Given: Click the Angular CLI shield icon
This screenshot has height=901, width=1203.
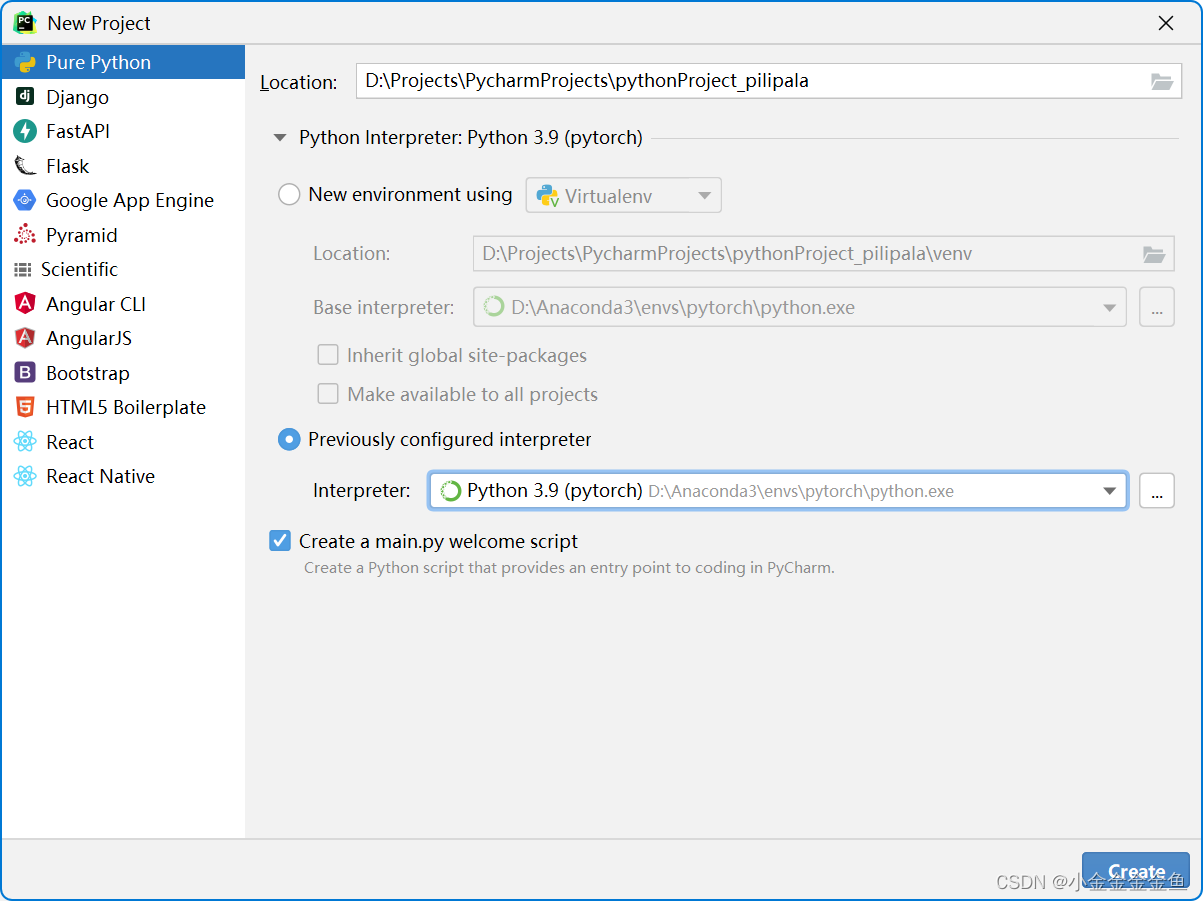Looking at the screenshot, I should click(x=25, y=304).
